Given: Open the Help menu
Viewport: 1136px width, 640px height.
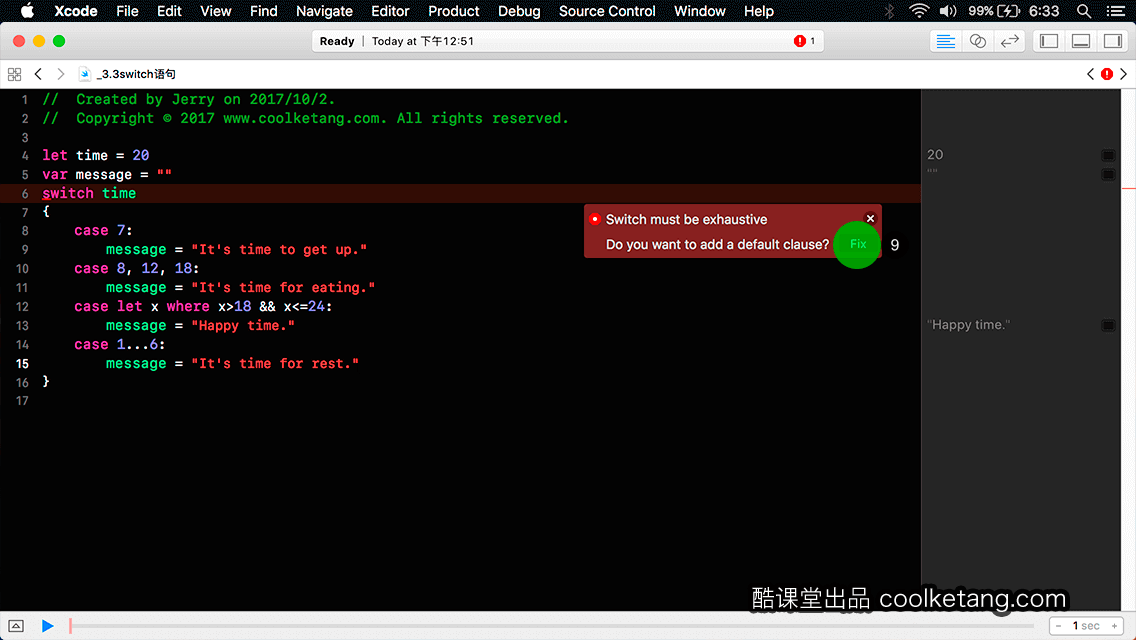Looking at the screenshot, I should [759, 11].
